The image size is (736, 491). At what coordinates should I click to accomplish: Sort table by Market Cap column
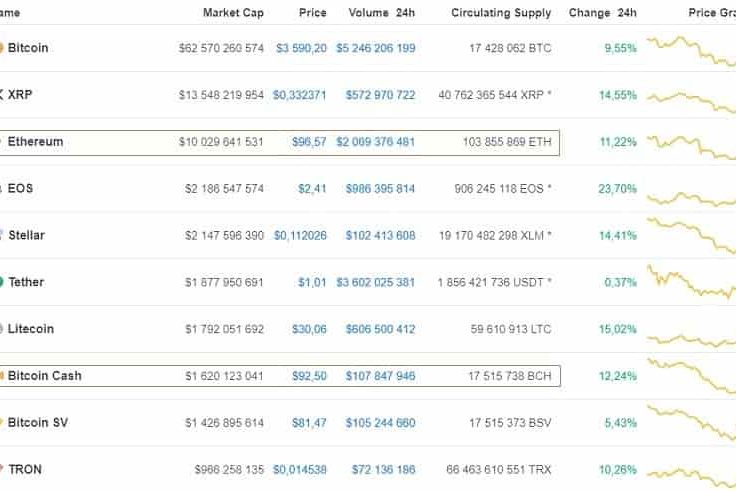click(x=233, y=13)
